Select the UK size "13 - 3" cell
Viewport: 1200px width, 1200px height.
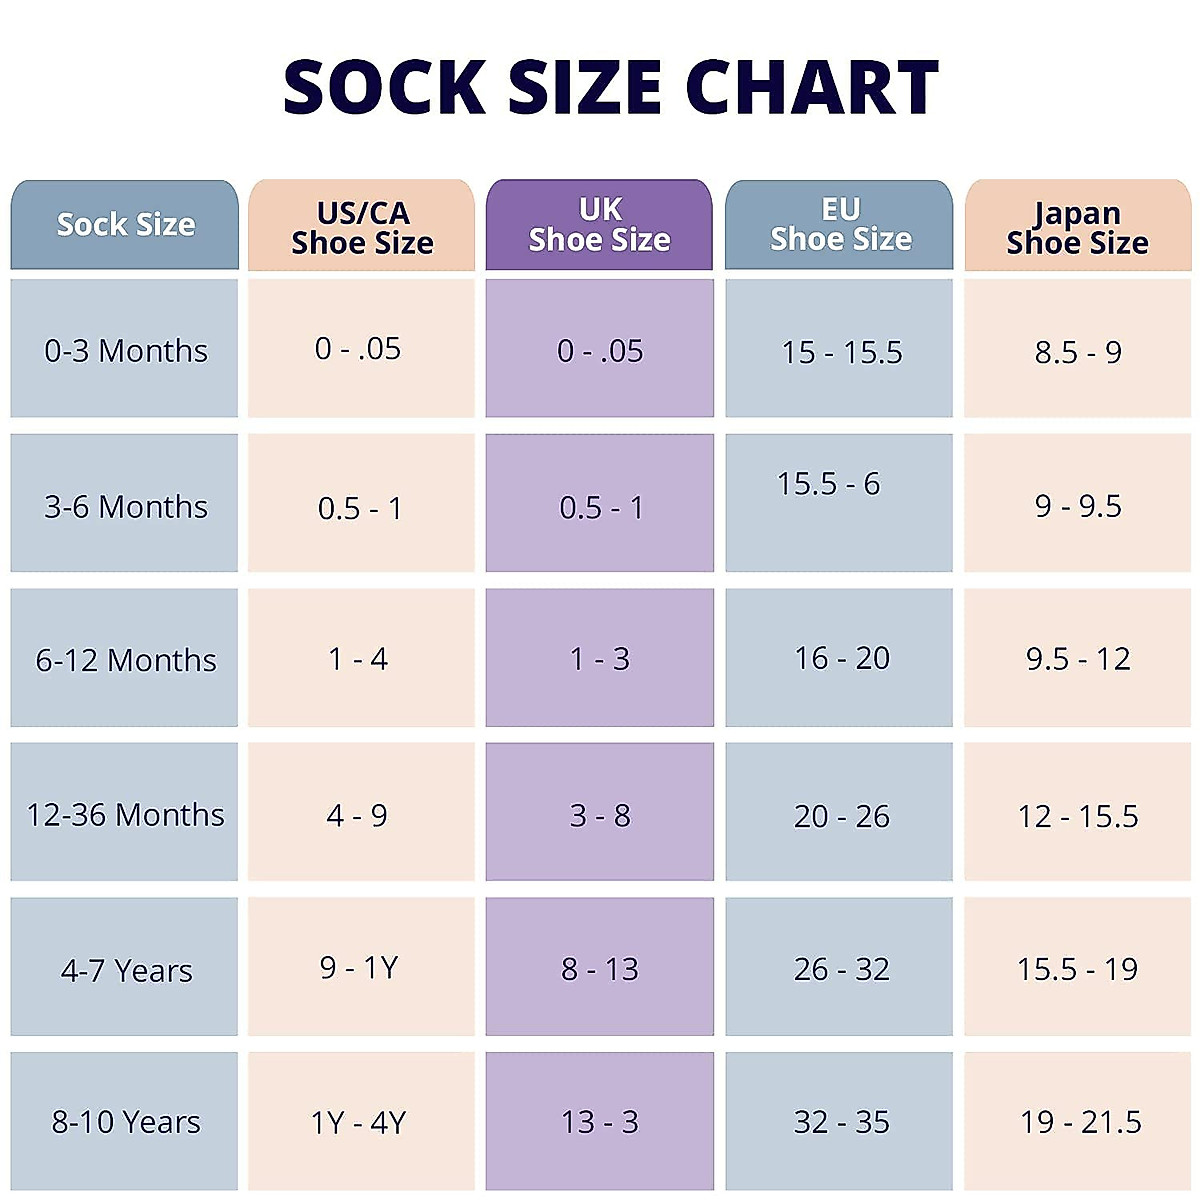pyautogui.click(x=599, y=1122)
